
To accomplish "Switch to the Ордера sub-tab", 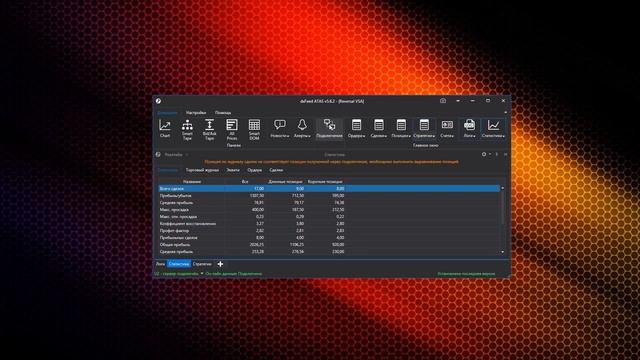I will point(254,170).
